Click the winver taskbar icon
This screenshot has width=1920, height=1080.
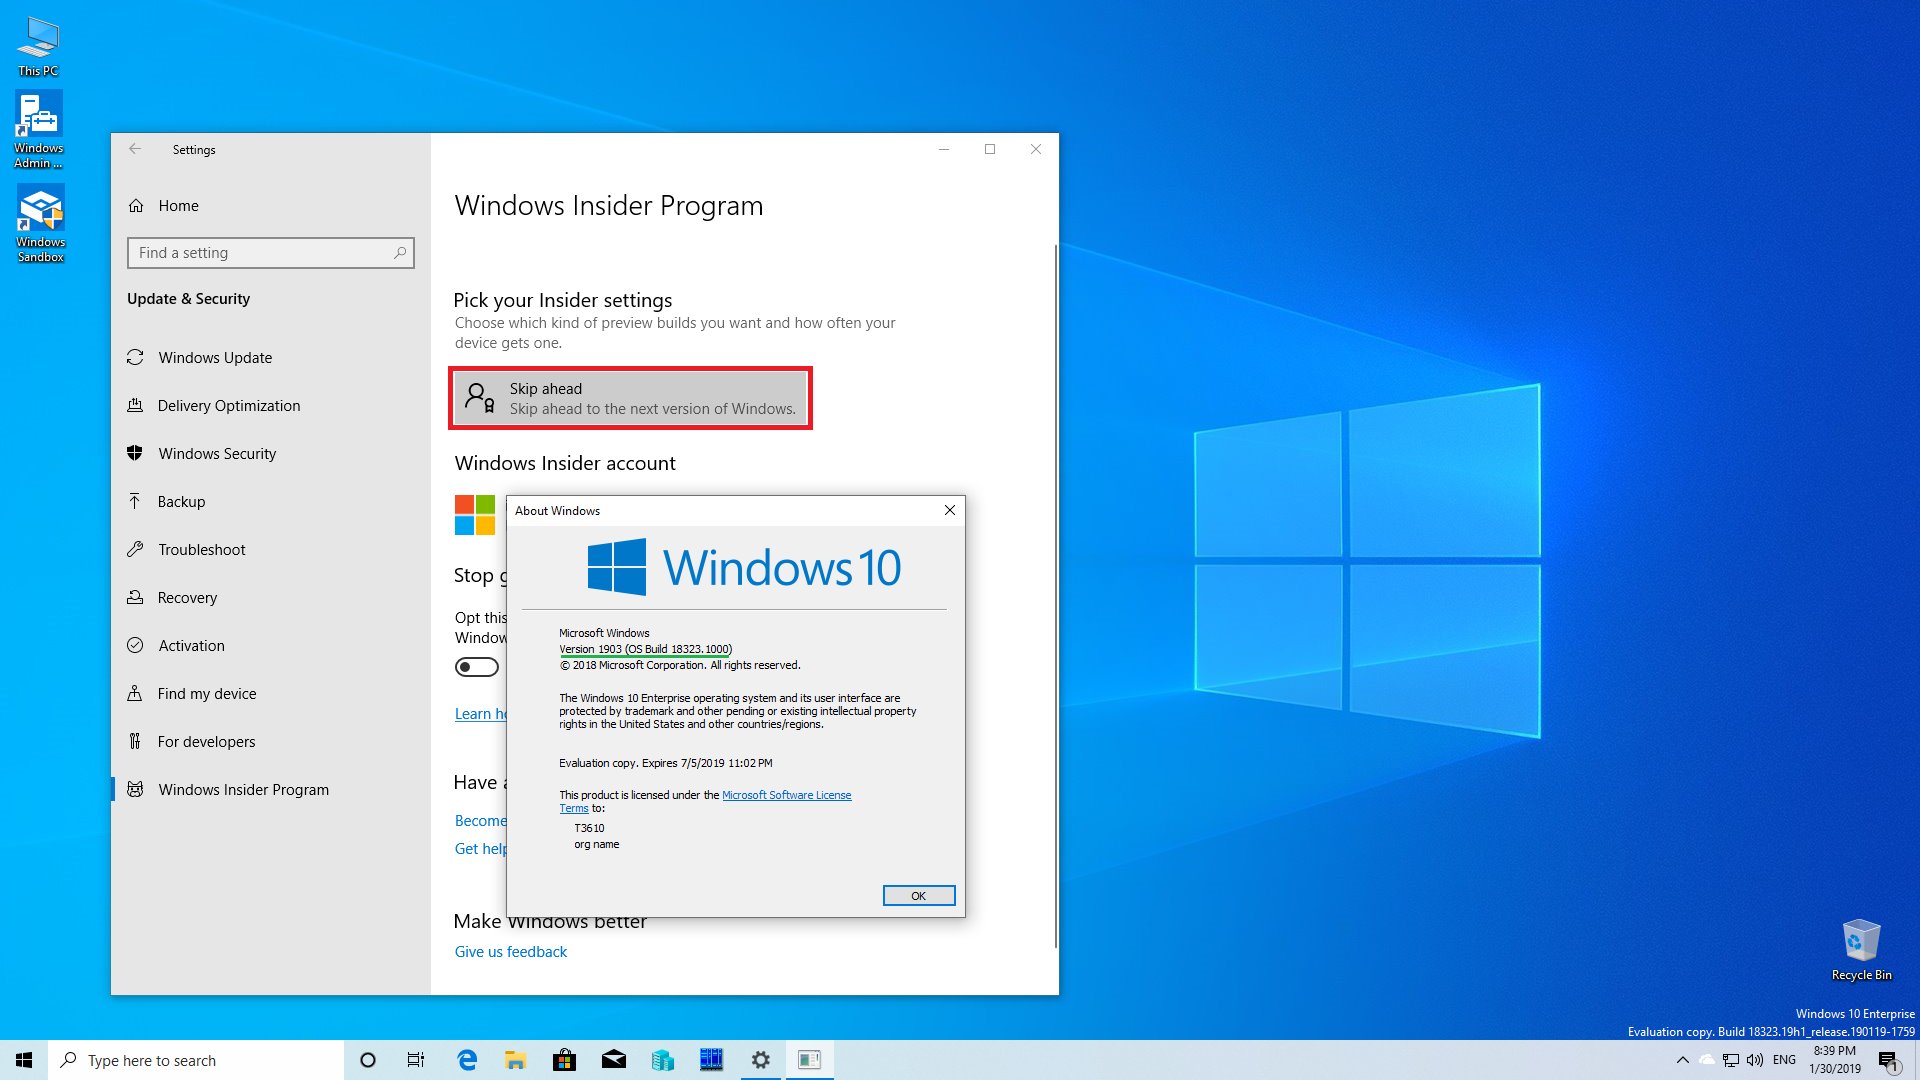[x=810, y=1060]
